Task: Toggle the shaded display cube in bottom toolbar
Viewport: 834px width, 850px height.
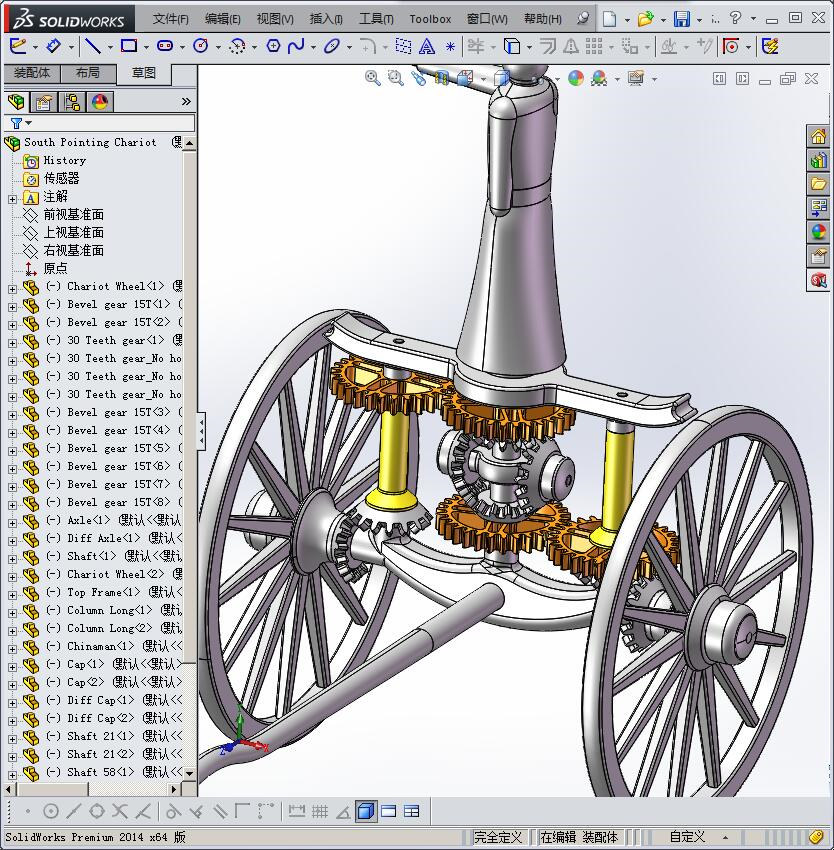Action: pyautogui.click(x=366, y=811)
